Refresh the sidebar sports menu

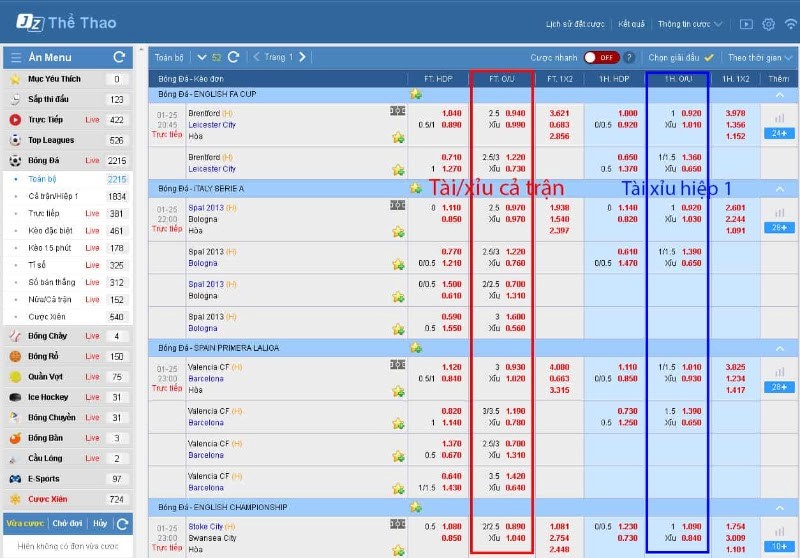119,57
